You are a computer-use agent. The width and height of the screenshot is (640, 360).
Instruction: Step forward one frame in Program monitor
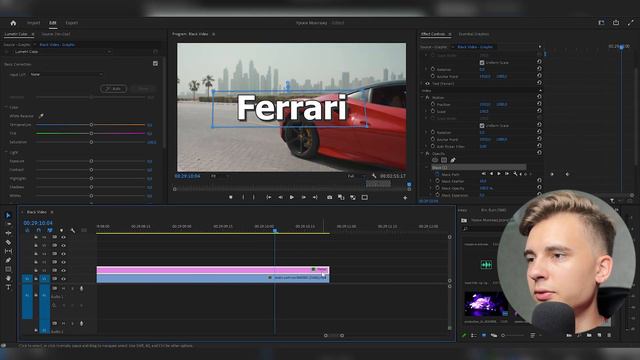303,198
